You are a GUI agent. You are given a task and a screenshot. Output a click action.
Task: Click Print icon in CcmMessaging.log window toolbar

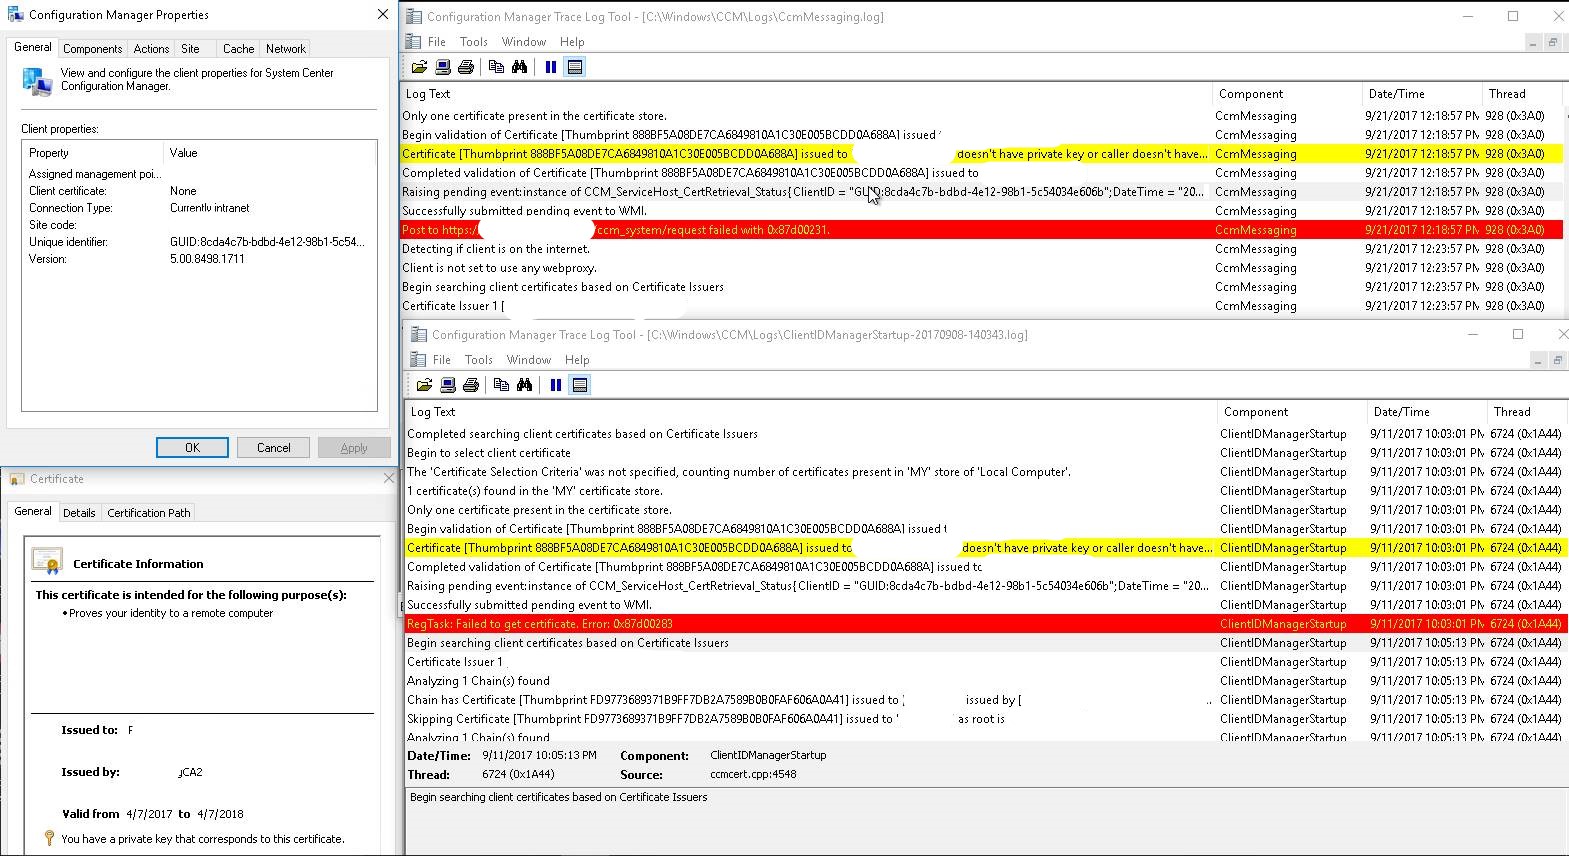pos(466,67)
